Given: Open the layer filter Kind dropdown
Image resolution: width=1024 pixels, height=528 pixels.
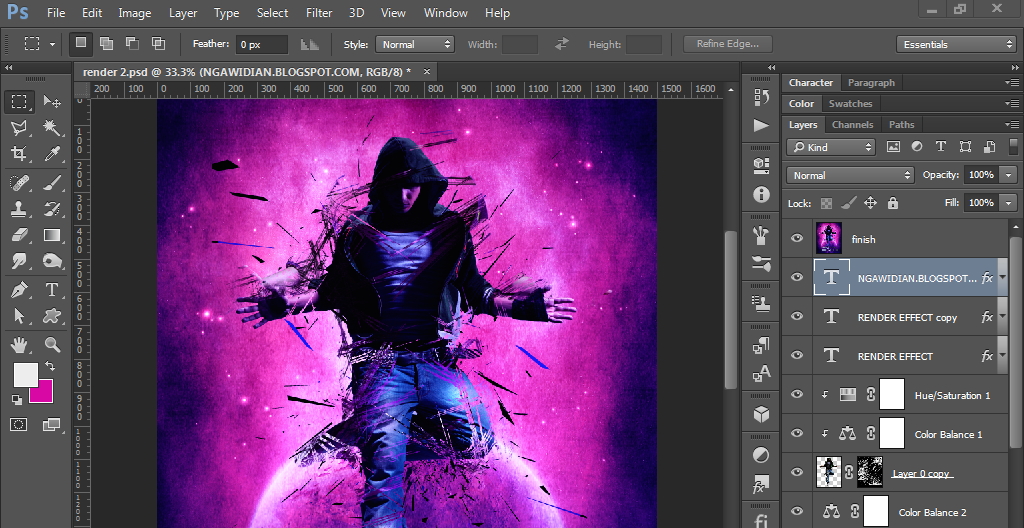Looking at the screenshot, I should tap(831, 147).
